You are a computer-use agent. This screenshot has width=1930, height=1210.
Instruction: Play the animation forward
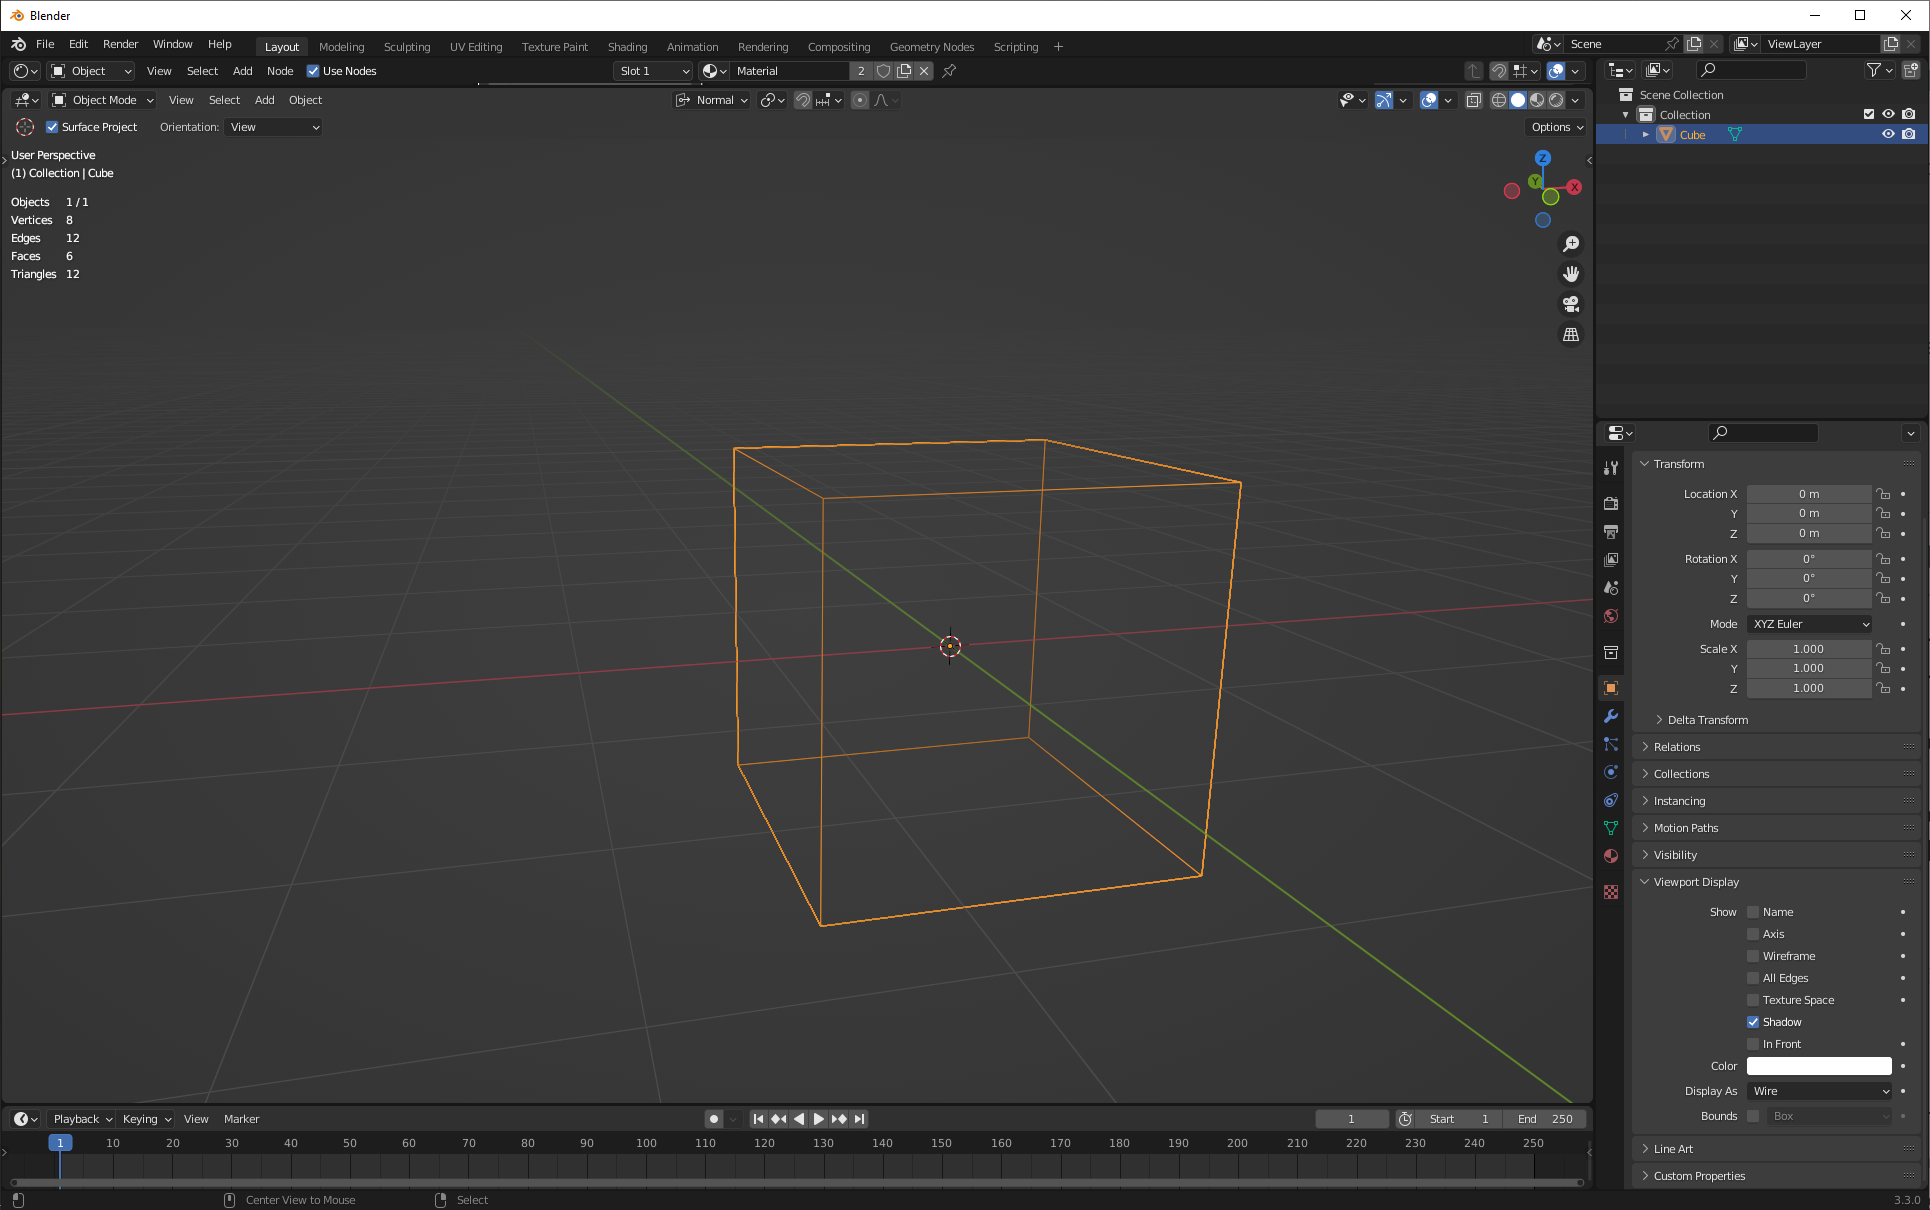pos(819,1119)
